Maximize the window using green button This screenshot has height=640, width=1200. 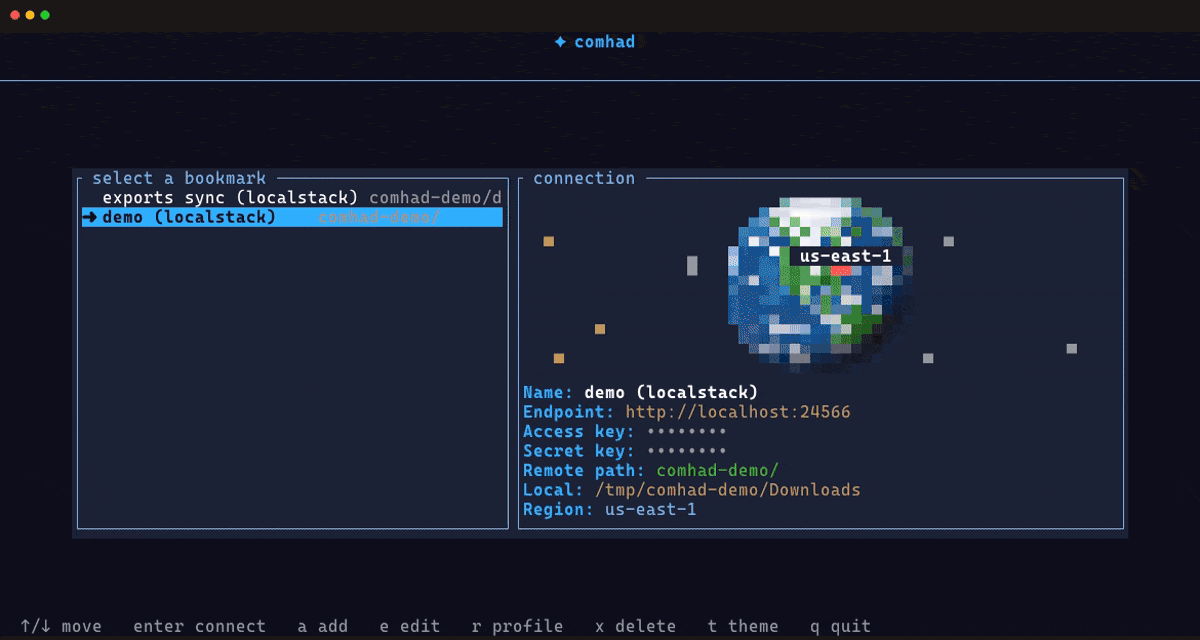[x=45, y=15]
